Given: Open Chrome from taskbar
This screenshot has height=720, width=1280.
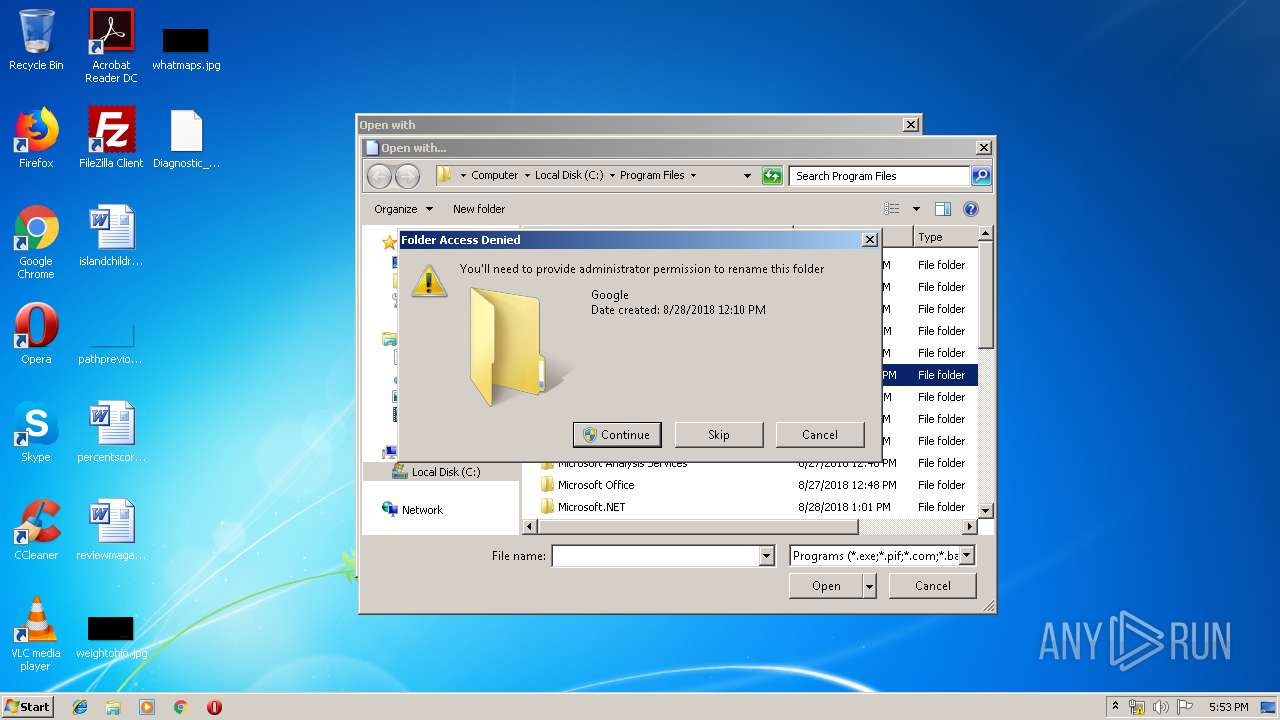Looking at the screenshot, I should 180,707.
